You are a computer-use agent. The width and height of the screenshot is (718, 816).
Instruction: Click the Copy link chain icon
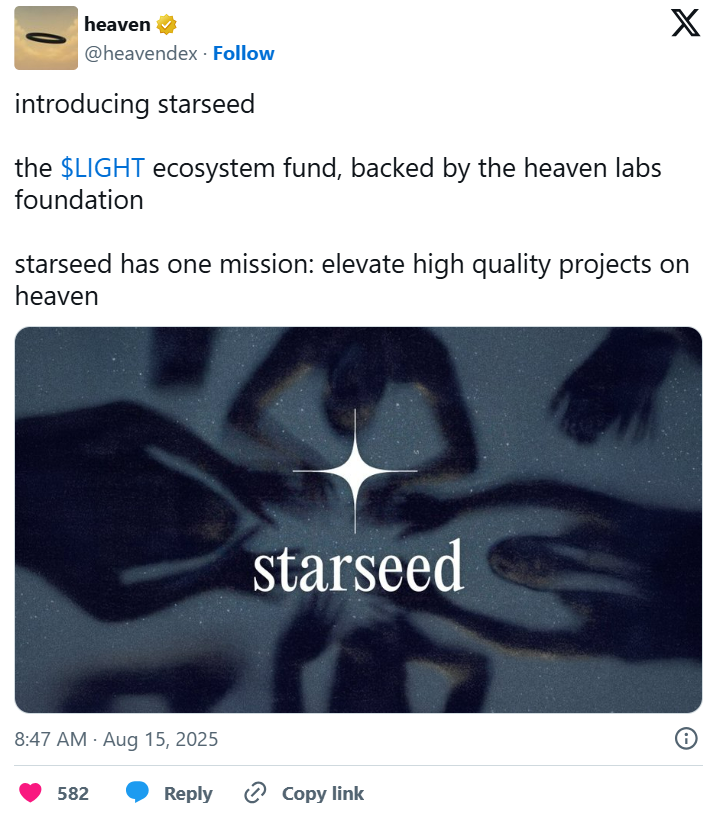(254, 792)
